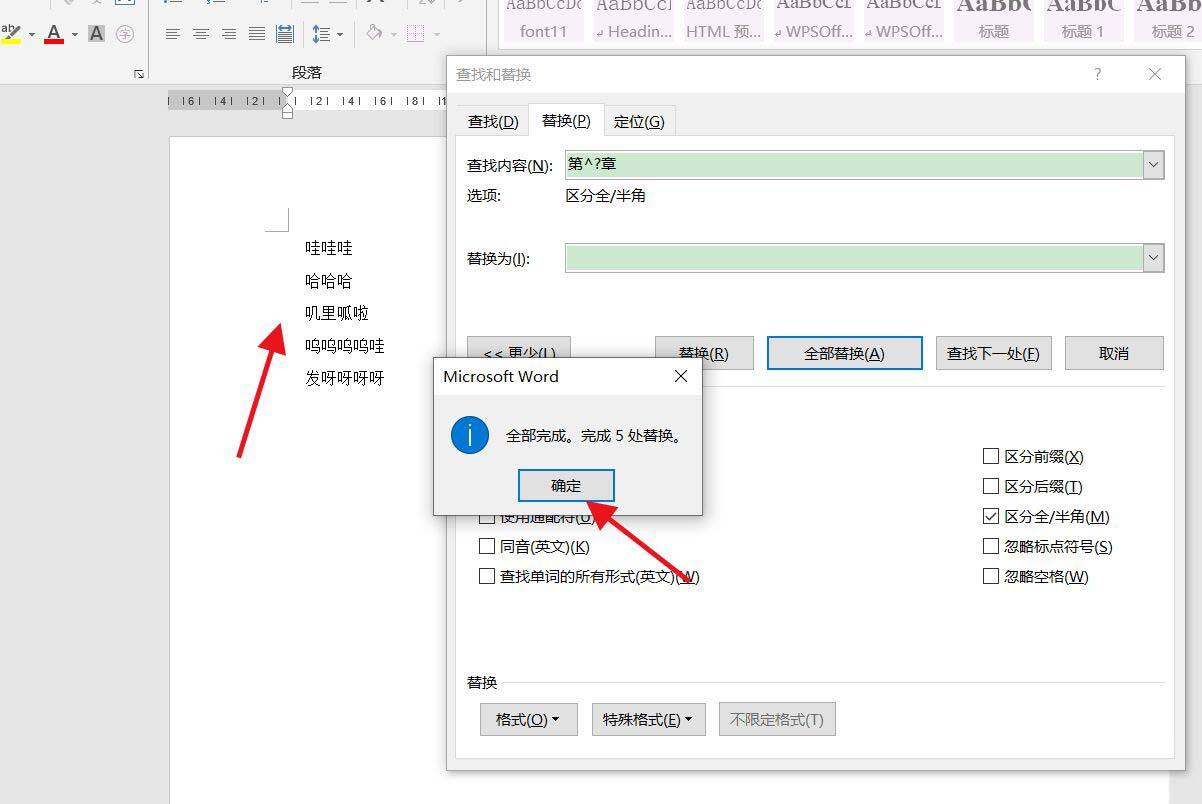This screenshot has width=1202, height=804.
Task: Click the document line 哇哇哇
Action: tap(329, 248)
